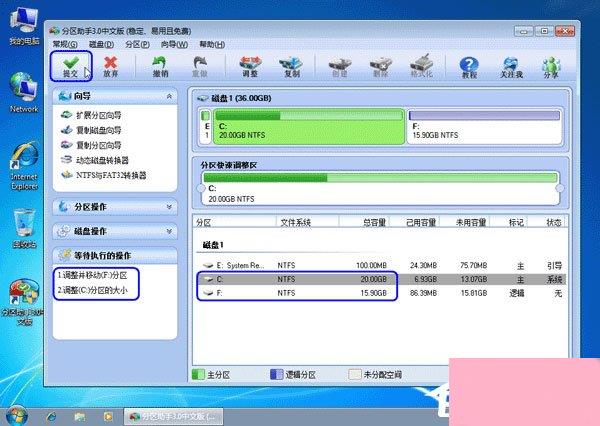Click the 格式化 (Format) toolbar icon
Image resolution: width=600 pixels, height=426 pixels.
point(421,66)
